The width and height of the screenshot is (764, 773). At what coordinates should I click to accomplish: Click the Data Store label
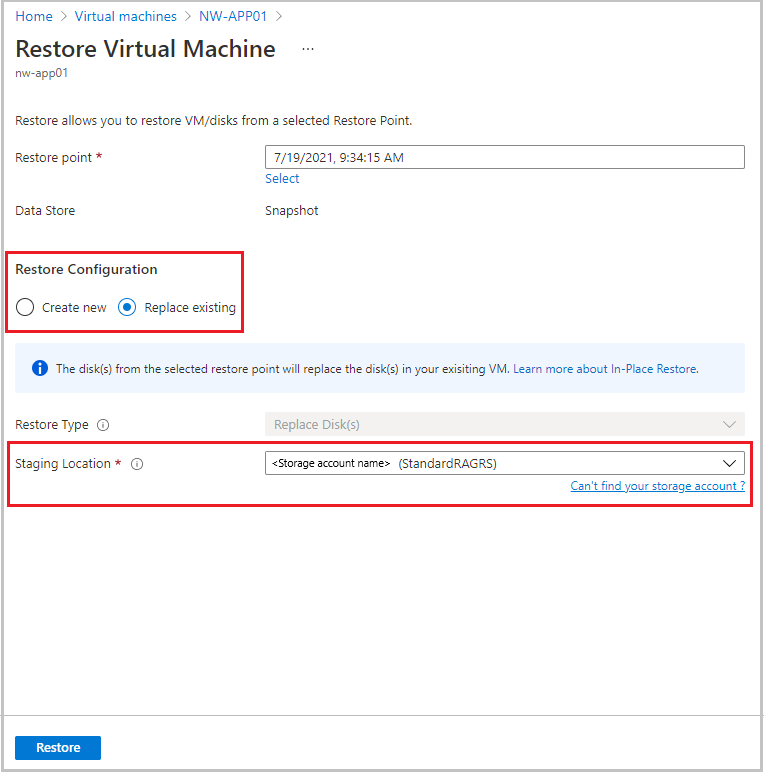(45, 211)
